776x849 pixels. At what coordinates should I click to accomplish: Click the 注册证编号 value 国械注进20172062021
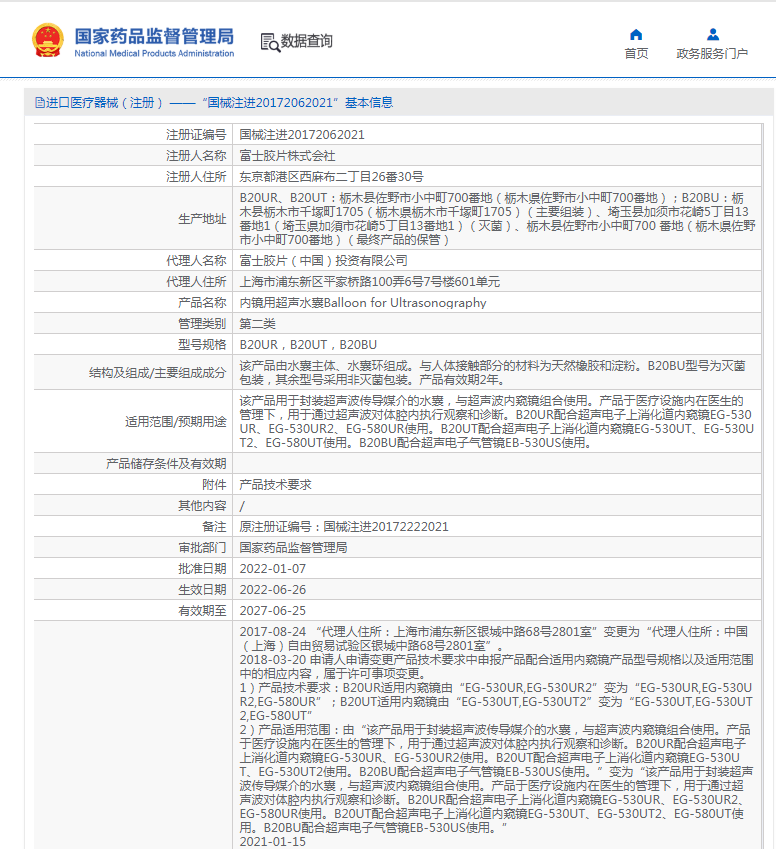302,134
